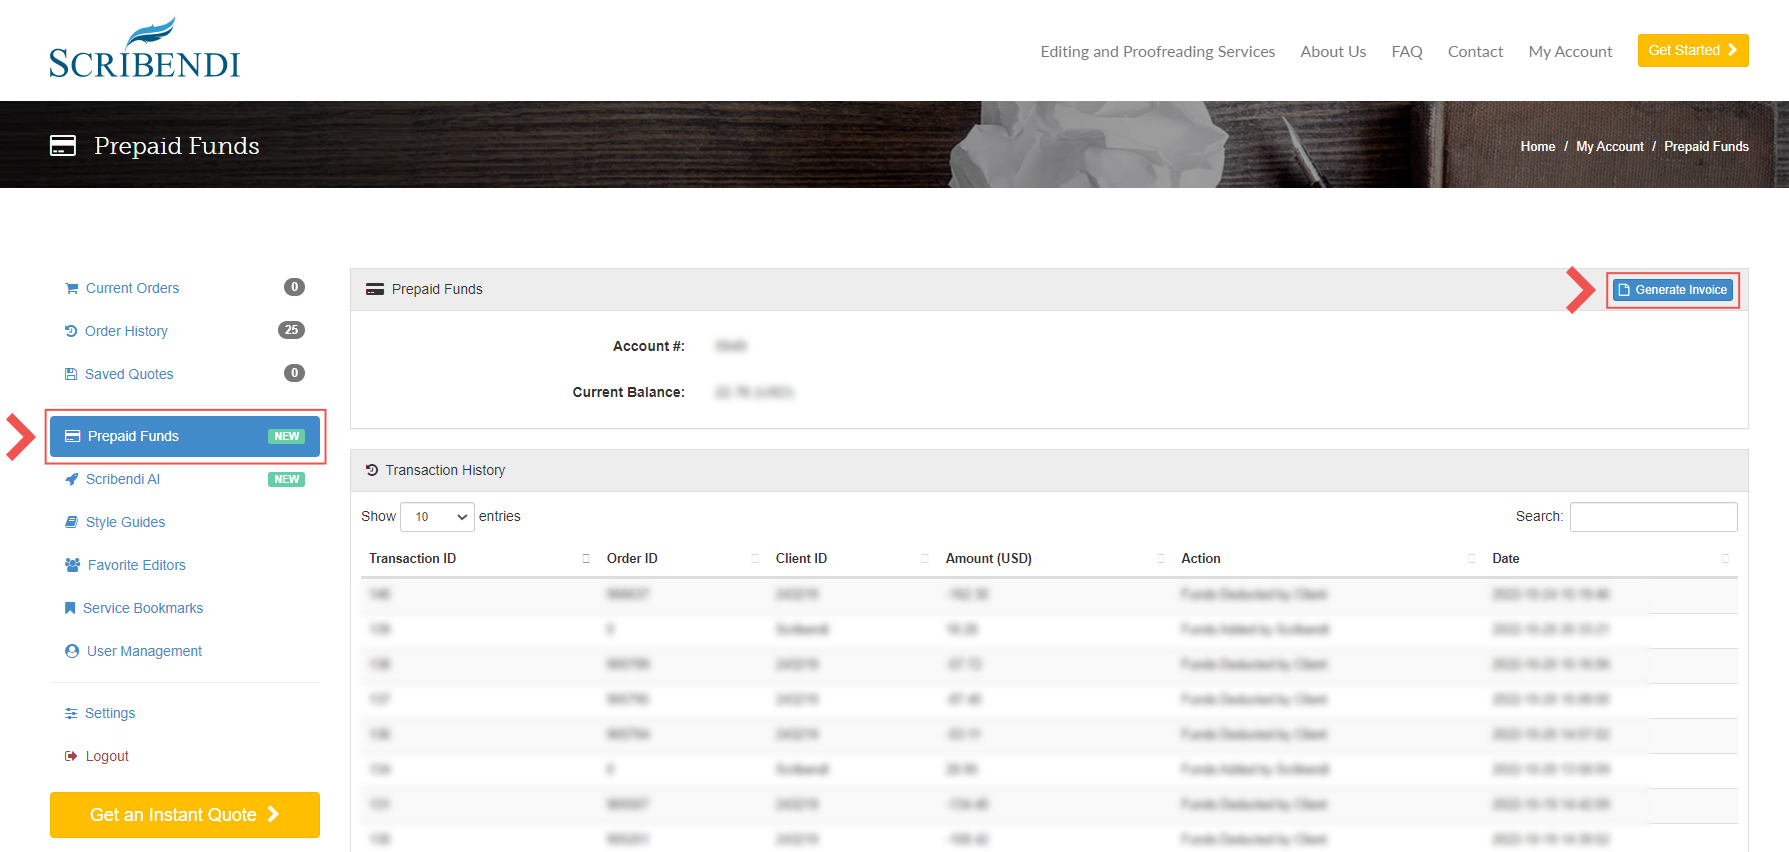Open the Settings link
1789x852 pixels.
[x=110, y=713]
